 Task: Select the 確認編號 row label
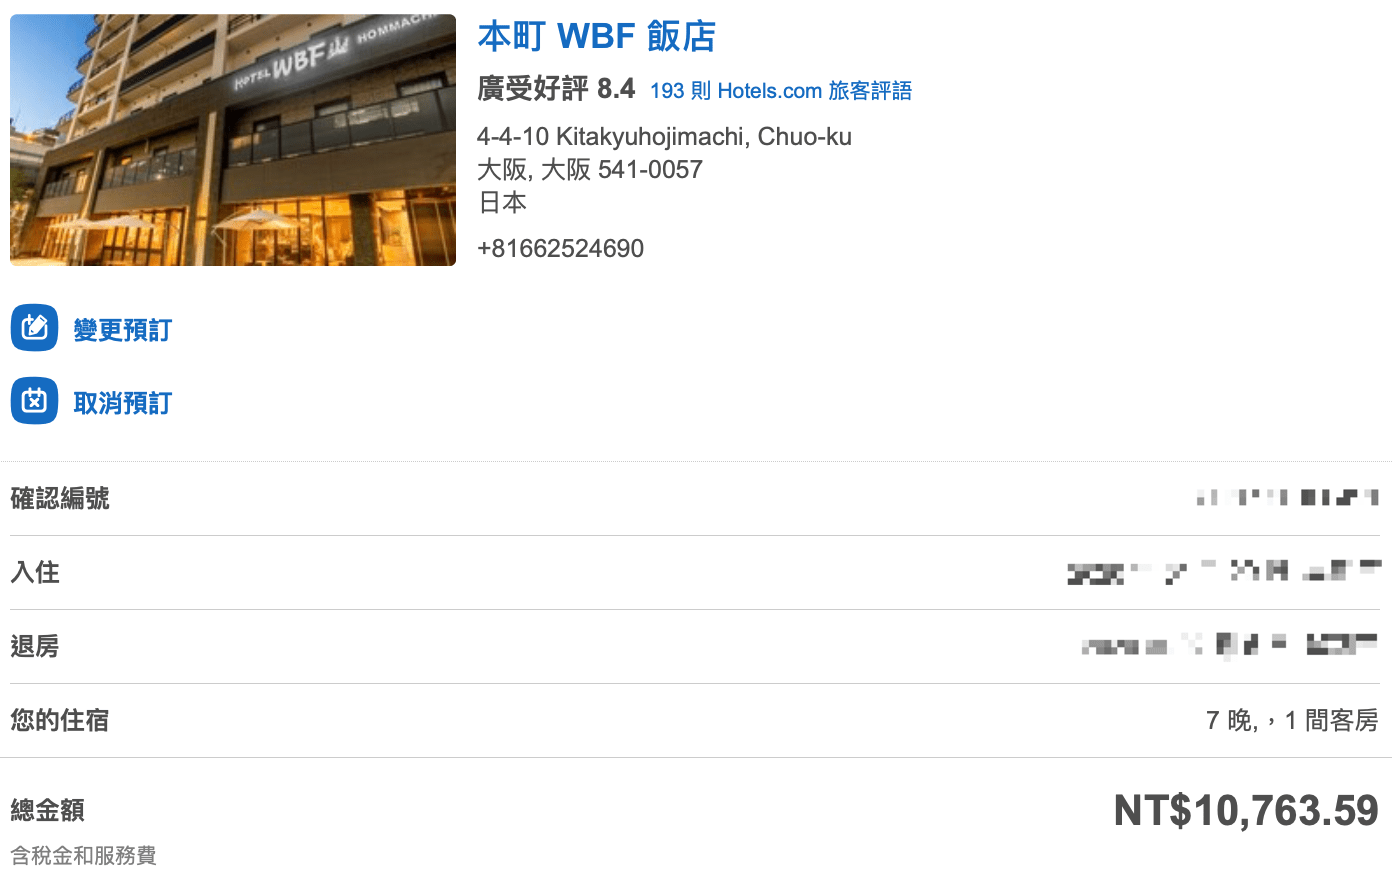point(60,498)
